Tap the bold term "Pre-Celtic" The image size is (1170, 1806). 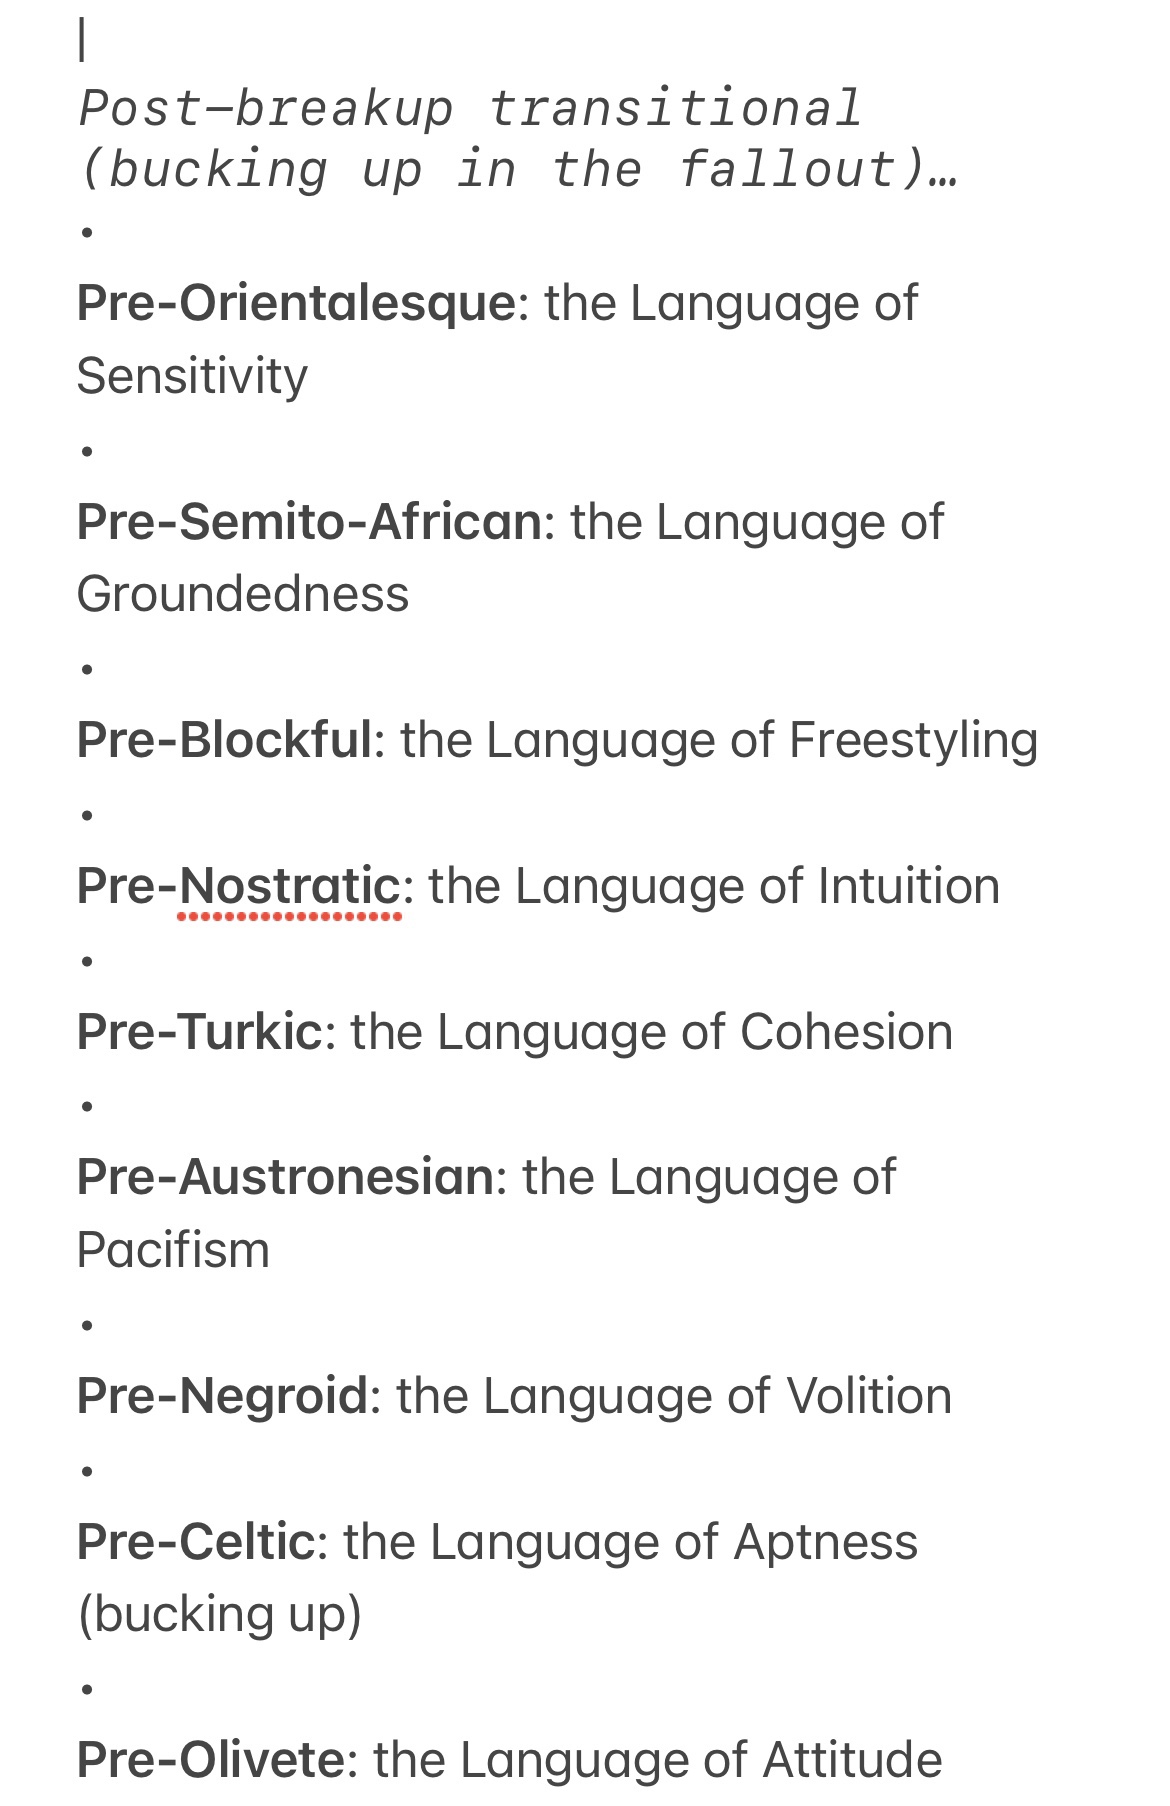[196, 1541]
